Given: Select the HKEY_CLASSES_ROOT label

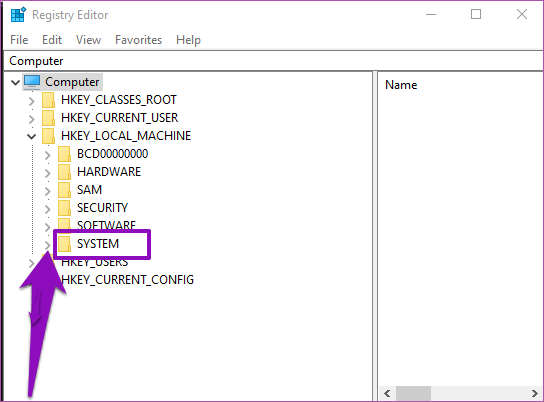Looking at the screenshot, I should 119,100.
